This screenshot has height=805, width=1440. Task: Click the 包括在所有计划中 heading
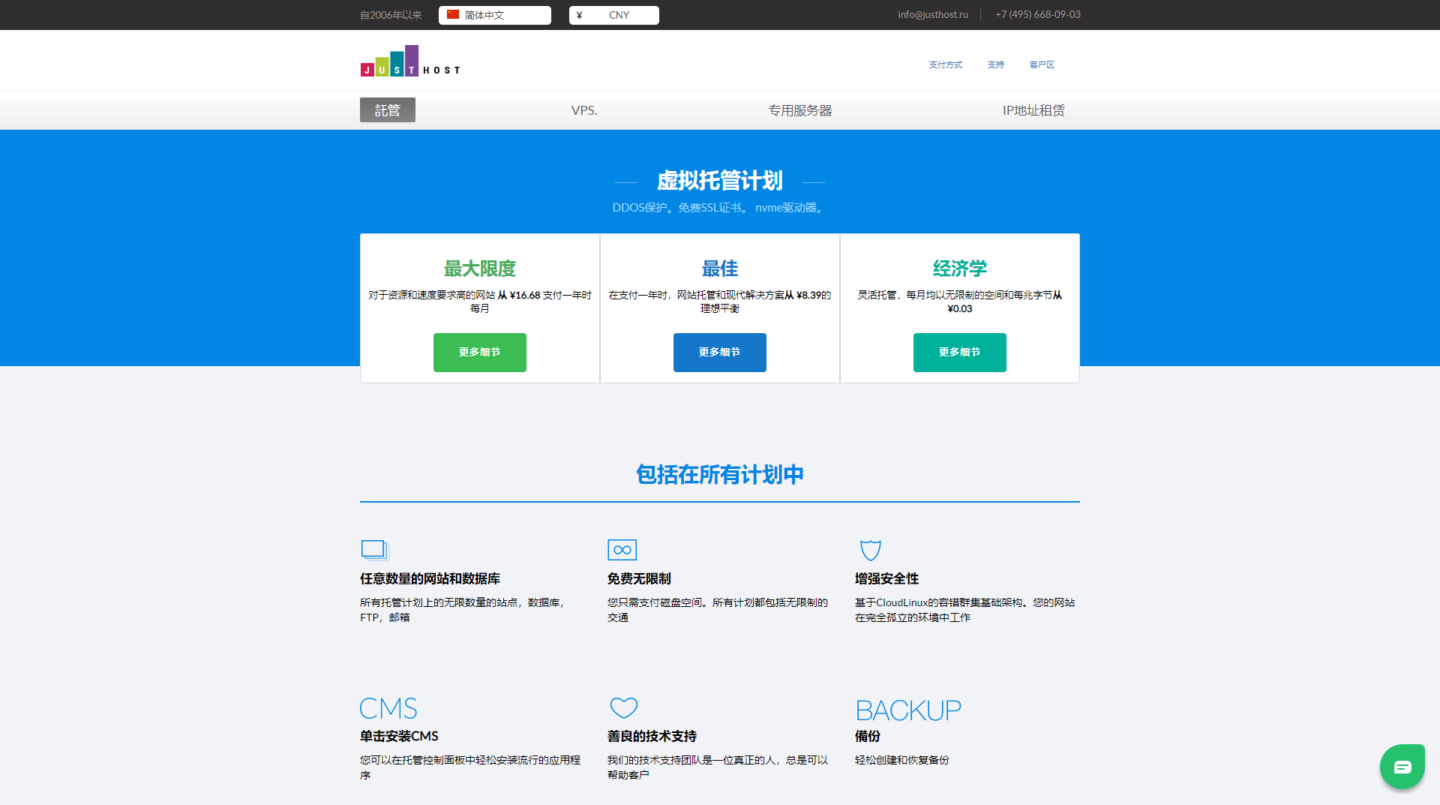(x=720, y=474)
